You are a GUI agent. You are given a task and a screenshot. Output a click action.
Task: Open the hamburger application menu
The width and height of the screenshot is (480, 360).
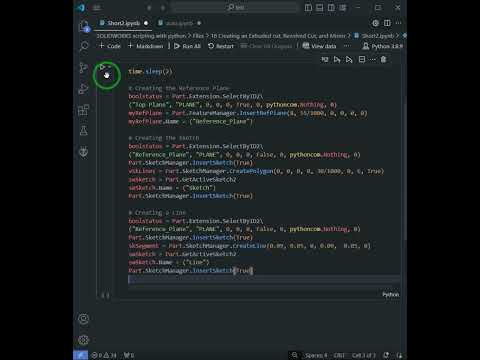click(97, 7)
